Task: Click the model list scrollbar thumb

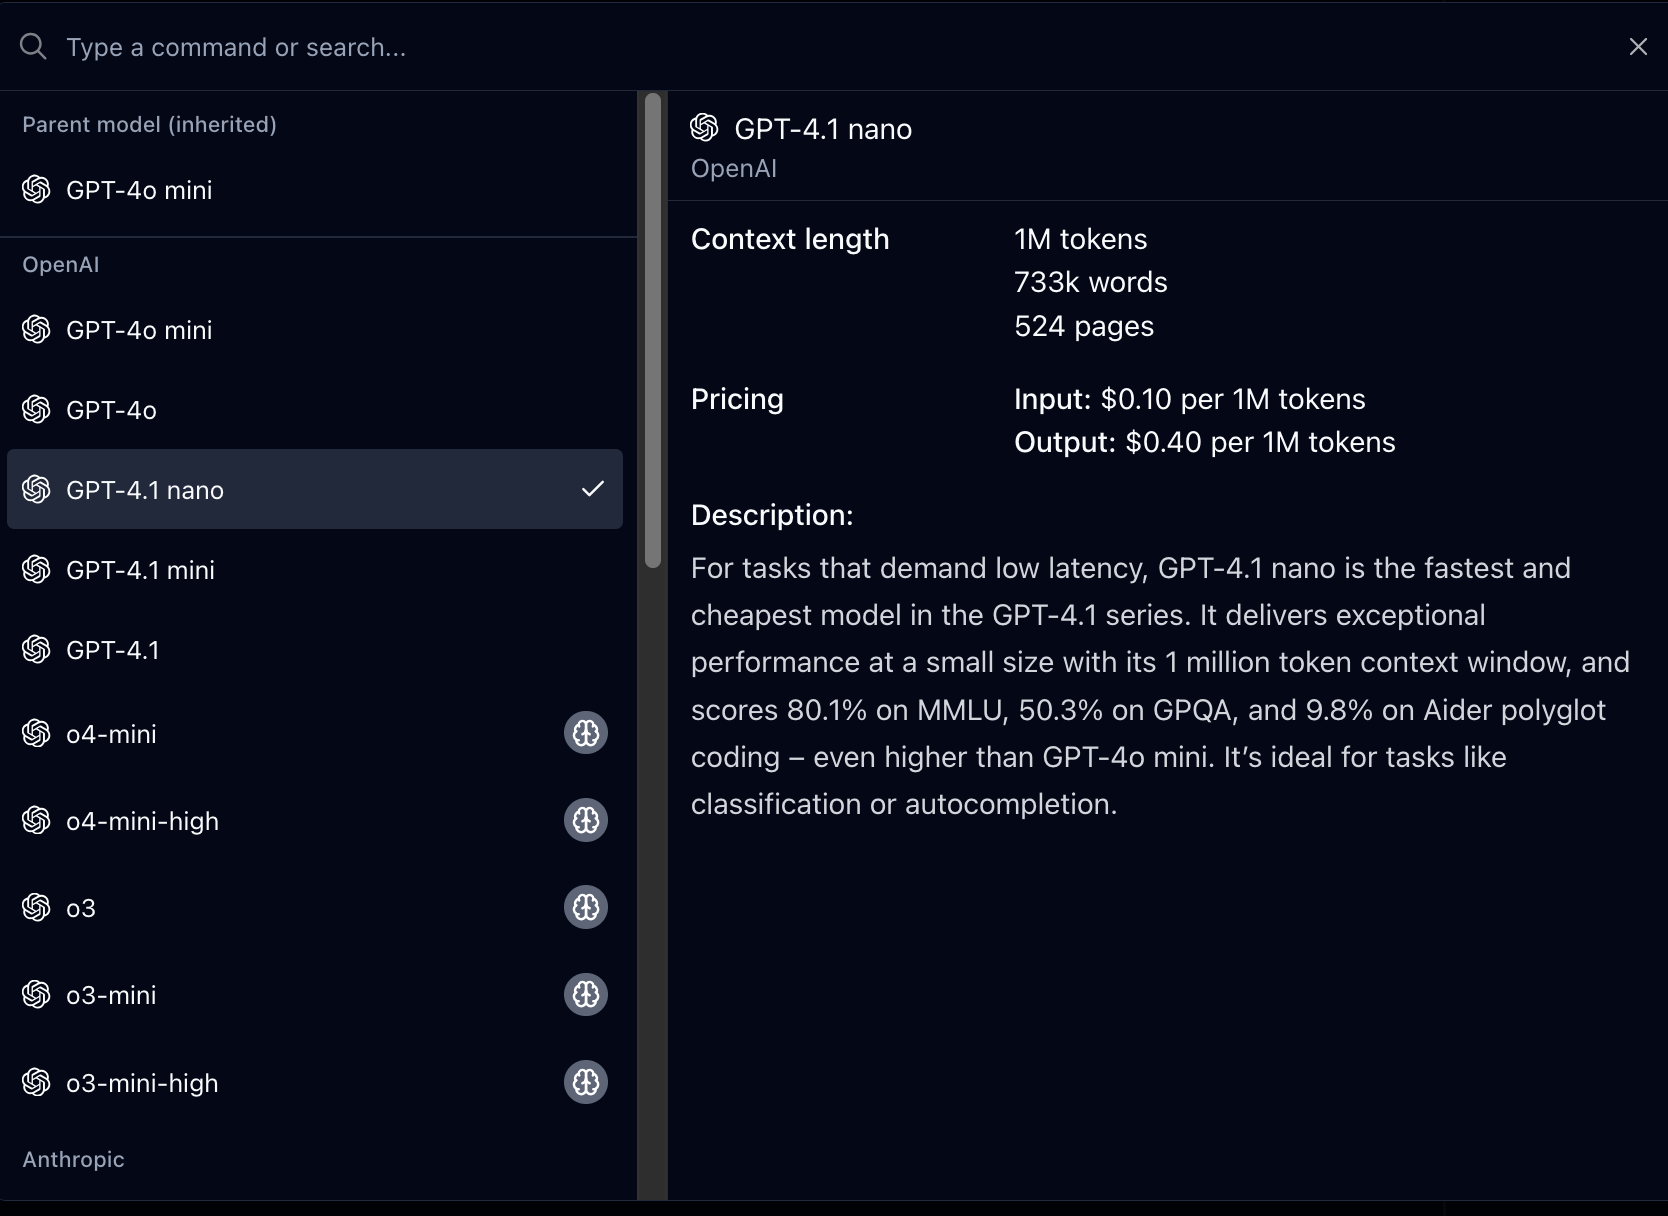Action: click(653, 330)
